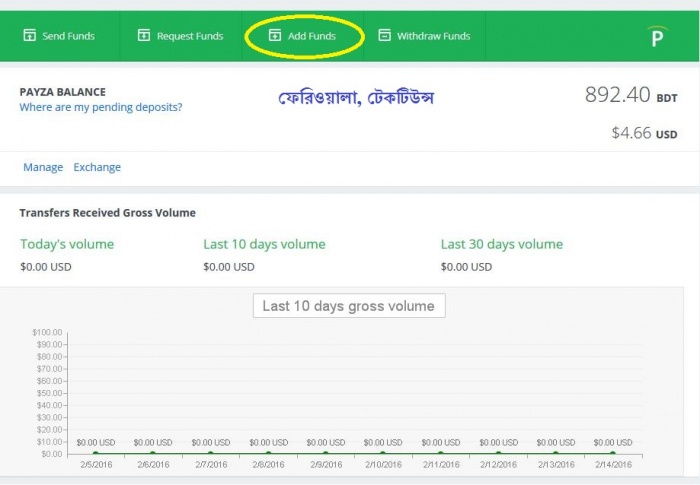Click the chart data point for 2/14/2016
700x485 pixels.
tap(613, 454)
